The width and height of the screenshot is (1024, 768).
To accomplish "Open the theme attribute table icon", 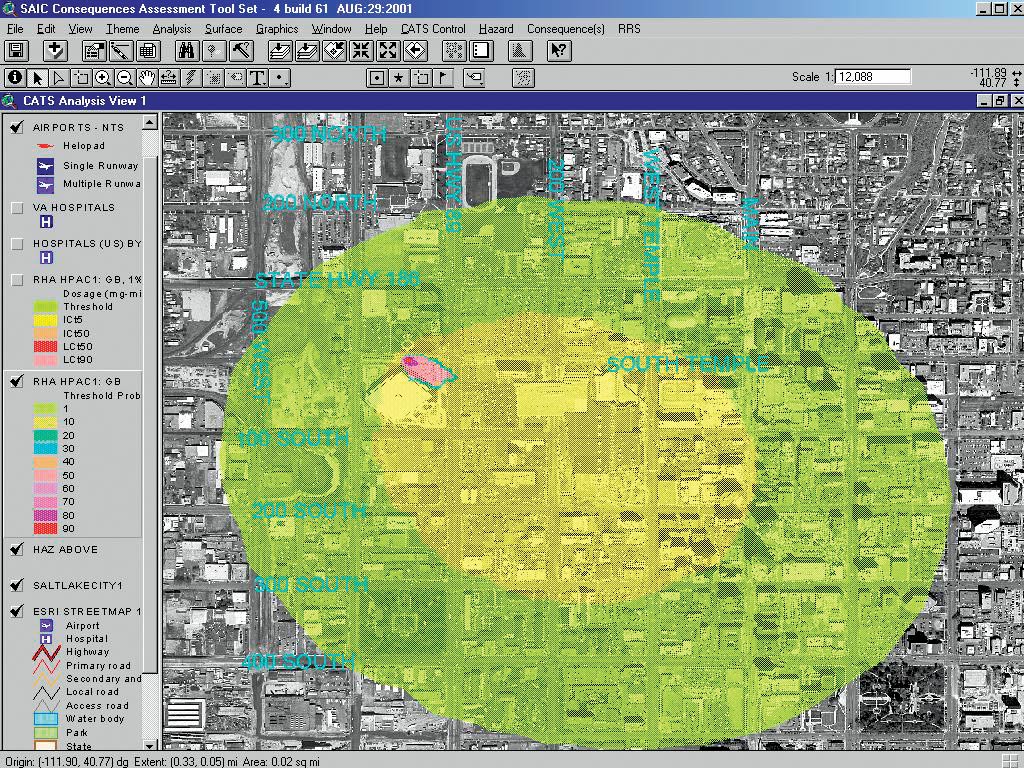I will tap(148, 51).
